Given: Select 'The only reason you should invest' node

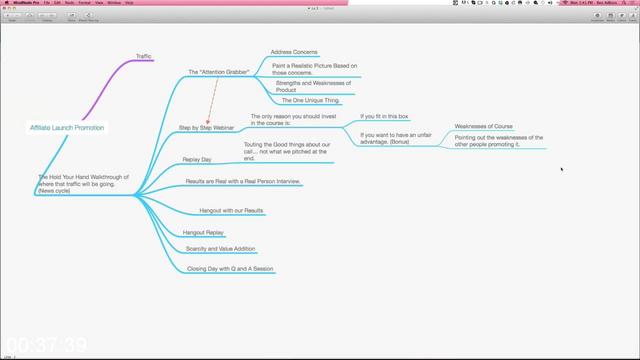Looking at the screenshot, I should click(x=293, y=120).
